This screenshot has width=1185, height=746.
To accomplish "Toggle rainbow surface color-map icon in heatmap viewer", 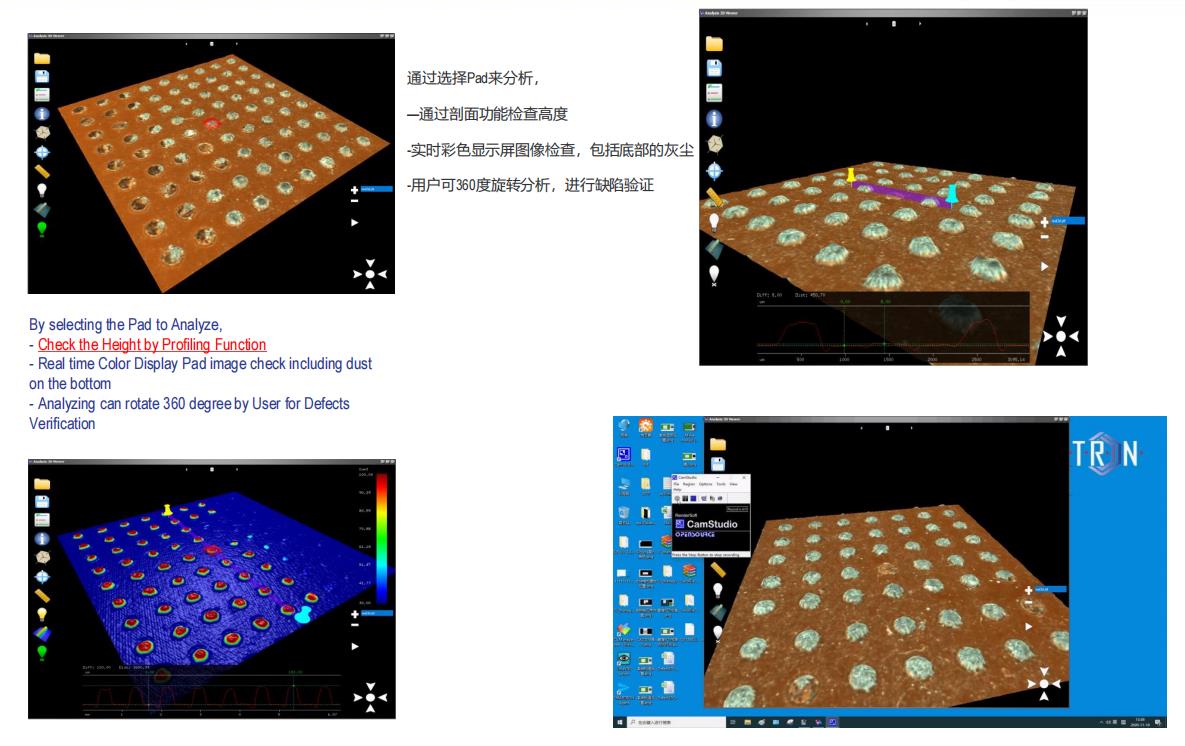I will pyautogui.click(x=42, y=633).
